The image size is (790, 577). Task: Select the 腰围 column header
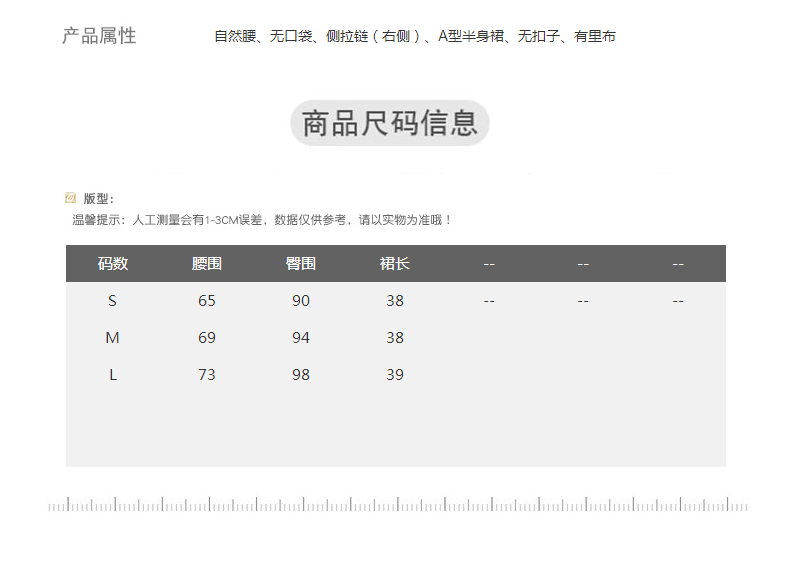[x=207, y=264]
